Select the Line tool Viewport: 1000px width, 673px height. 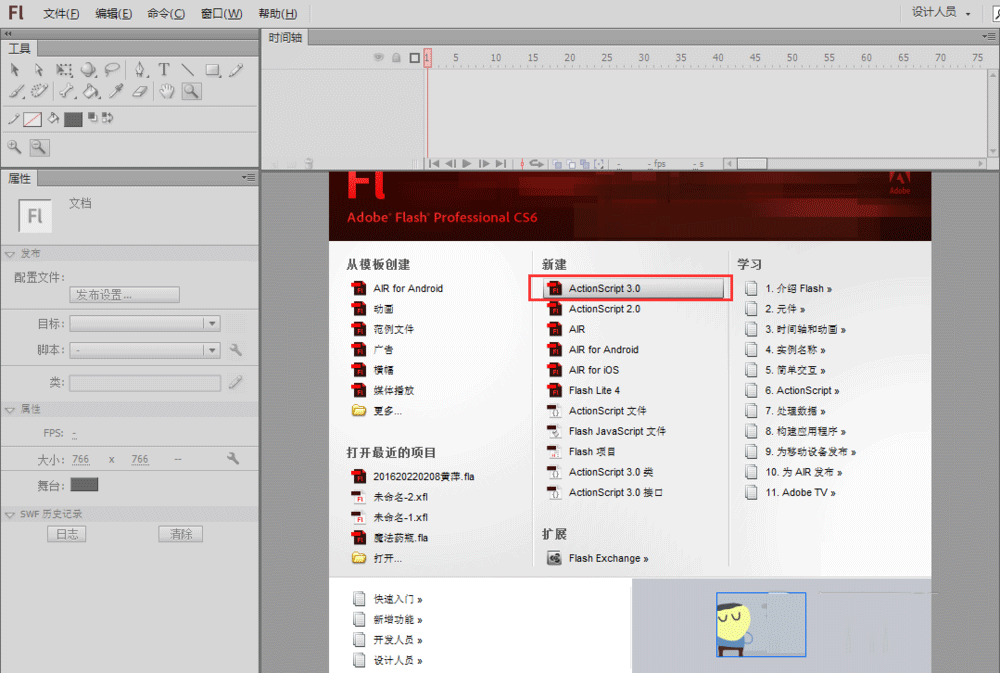[x=188, y=70]
